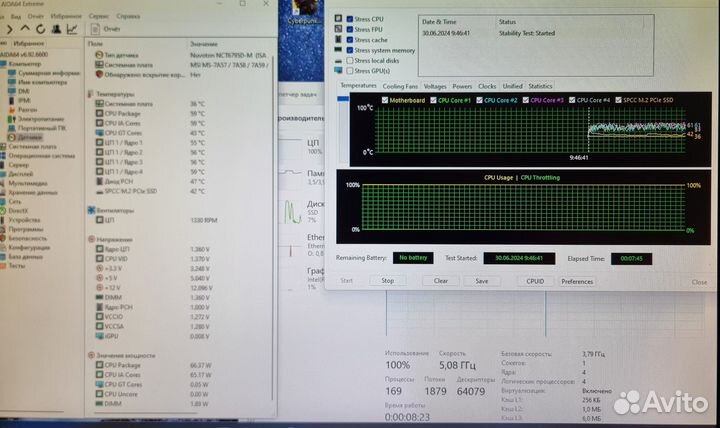The width and height of the screenshot is (720, 428).
Task: Click the forward arrow in AIDA64 toolbar
Action: (10, 29)
